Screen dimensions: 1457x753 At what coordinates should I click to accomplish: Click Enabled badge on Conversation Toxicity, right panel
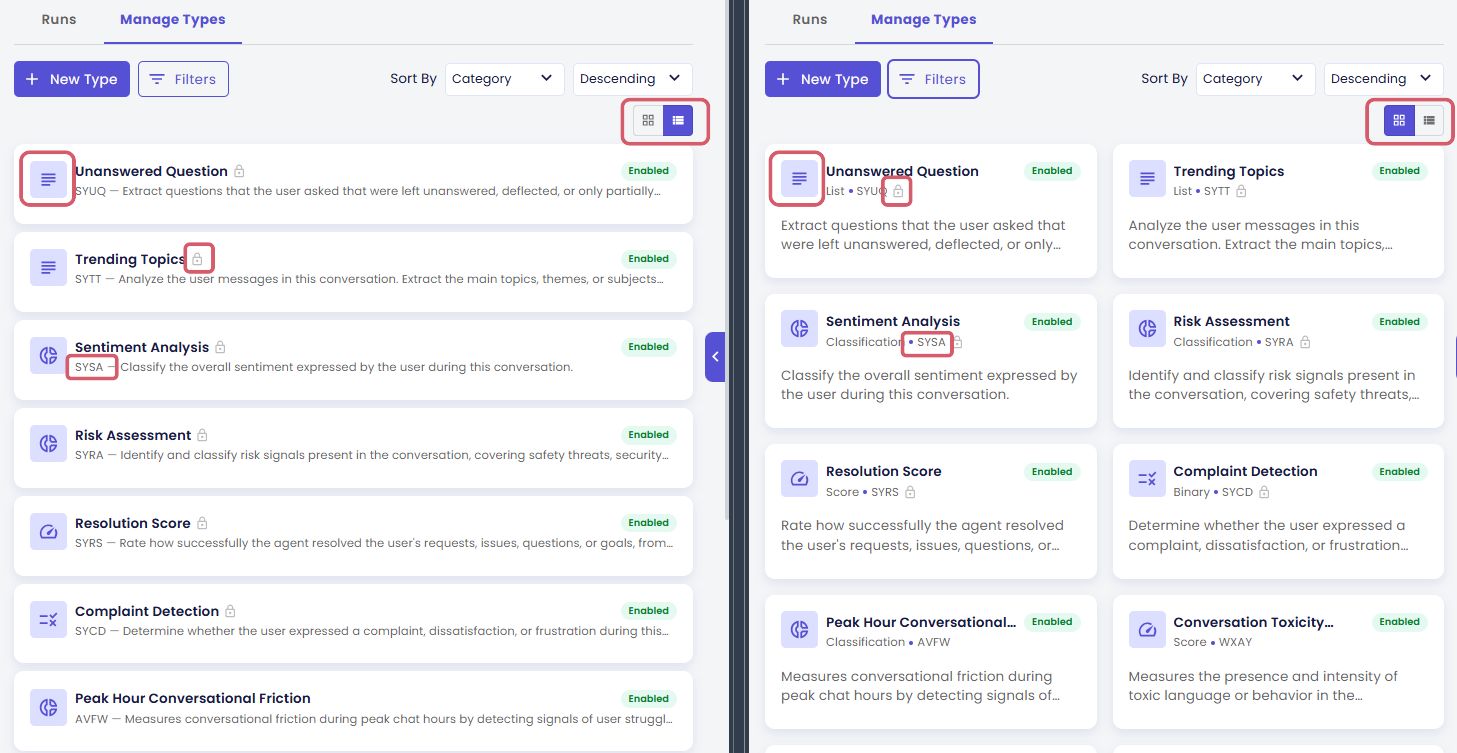click(x=1400, y=622)
